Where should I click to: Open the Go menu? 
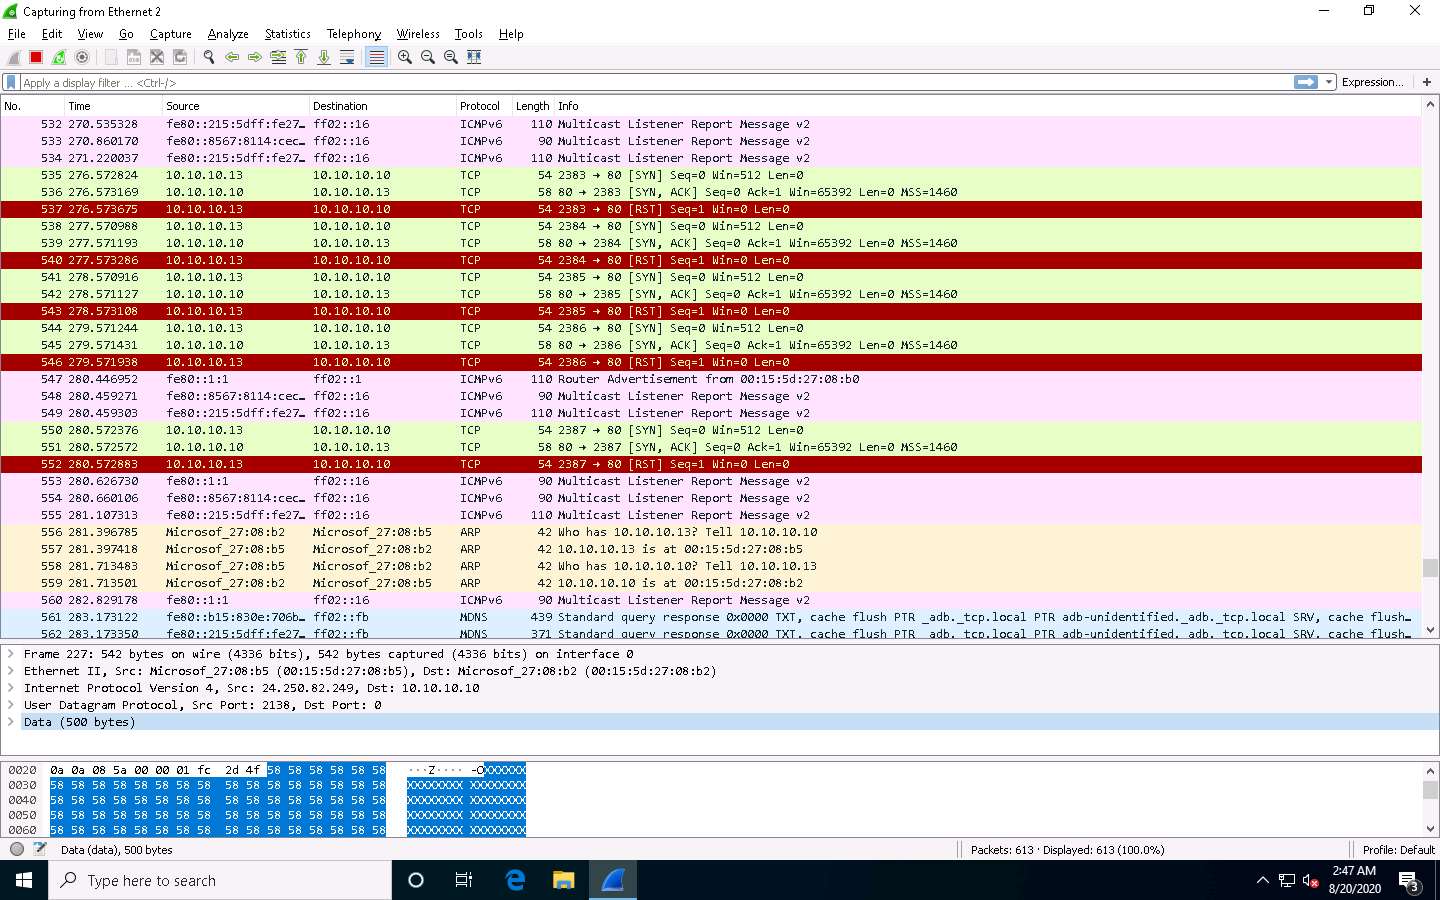coord(126,34)
